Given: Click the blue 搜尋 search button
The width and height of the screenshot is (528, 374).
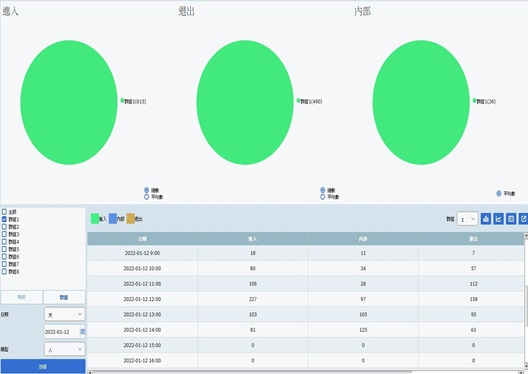Looking at the screenshot, I should pos(43,367).
